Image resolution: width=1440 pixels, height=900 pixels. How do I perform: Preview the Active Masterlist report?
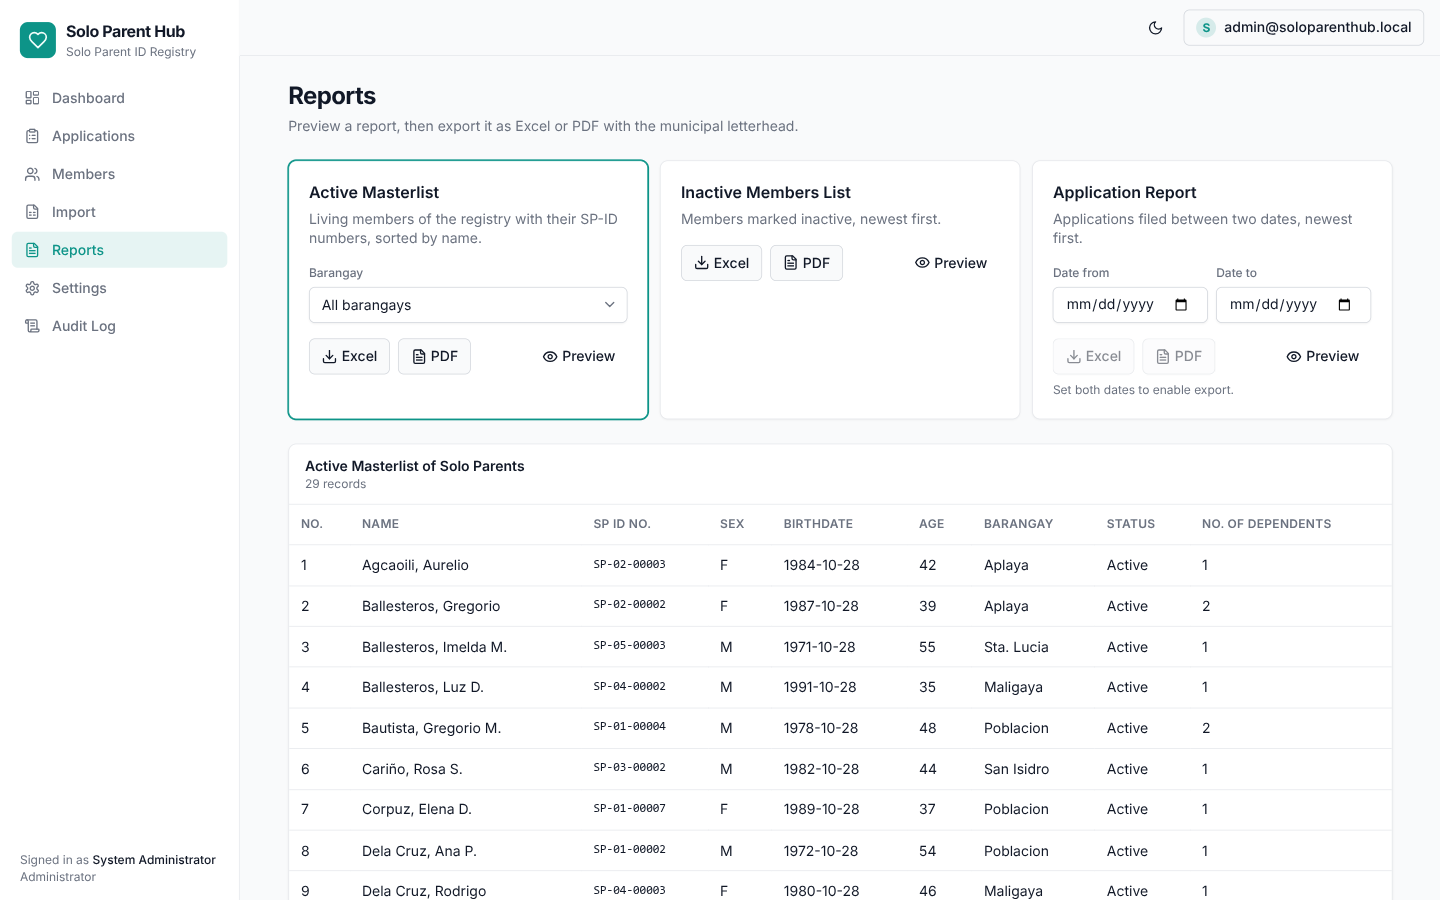pyautogui.click(x=579, y=356)
